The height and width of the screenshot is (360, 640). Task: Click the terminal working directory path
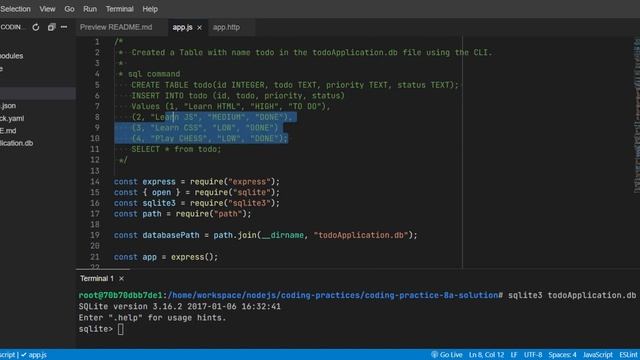point(333,295)
